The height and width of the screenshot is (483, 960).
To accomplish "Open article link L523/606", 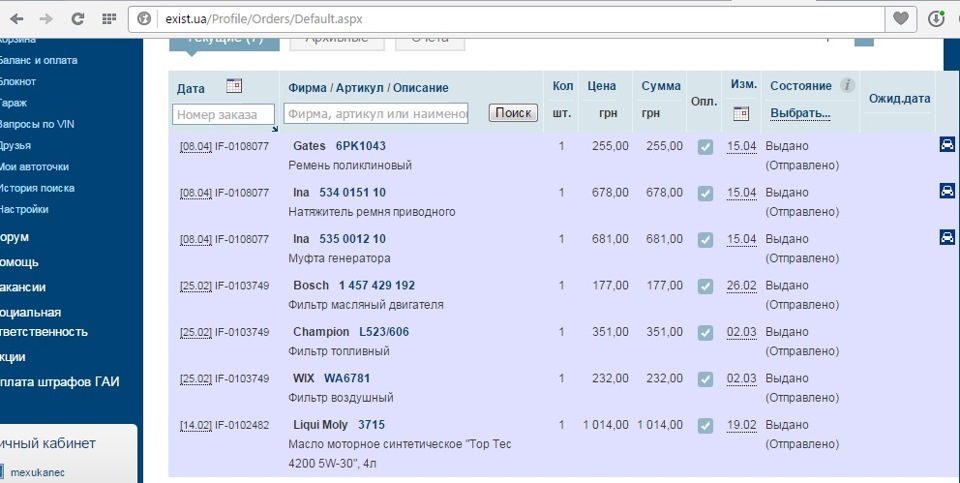I will tap(384, 332).
